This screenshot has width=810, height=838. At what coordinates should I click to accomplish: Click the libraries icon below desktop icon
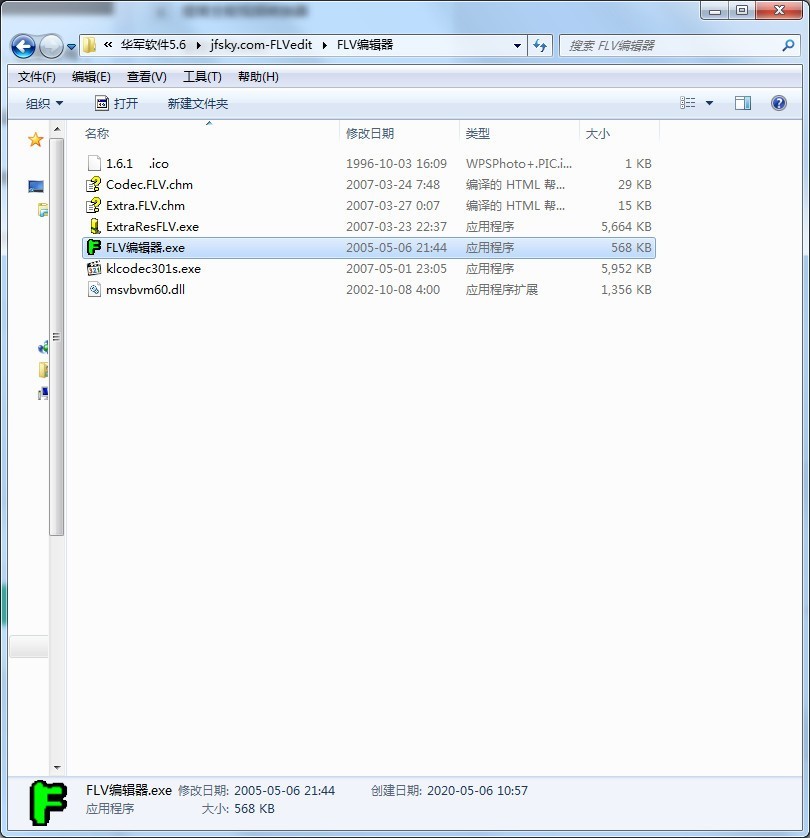[x=43, y=210]
